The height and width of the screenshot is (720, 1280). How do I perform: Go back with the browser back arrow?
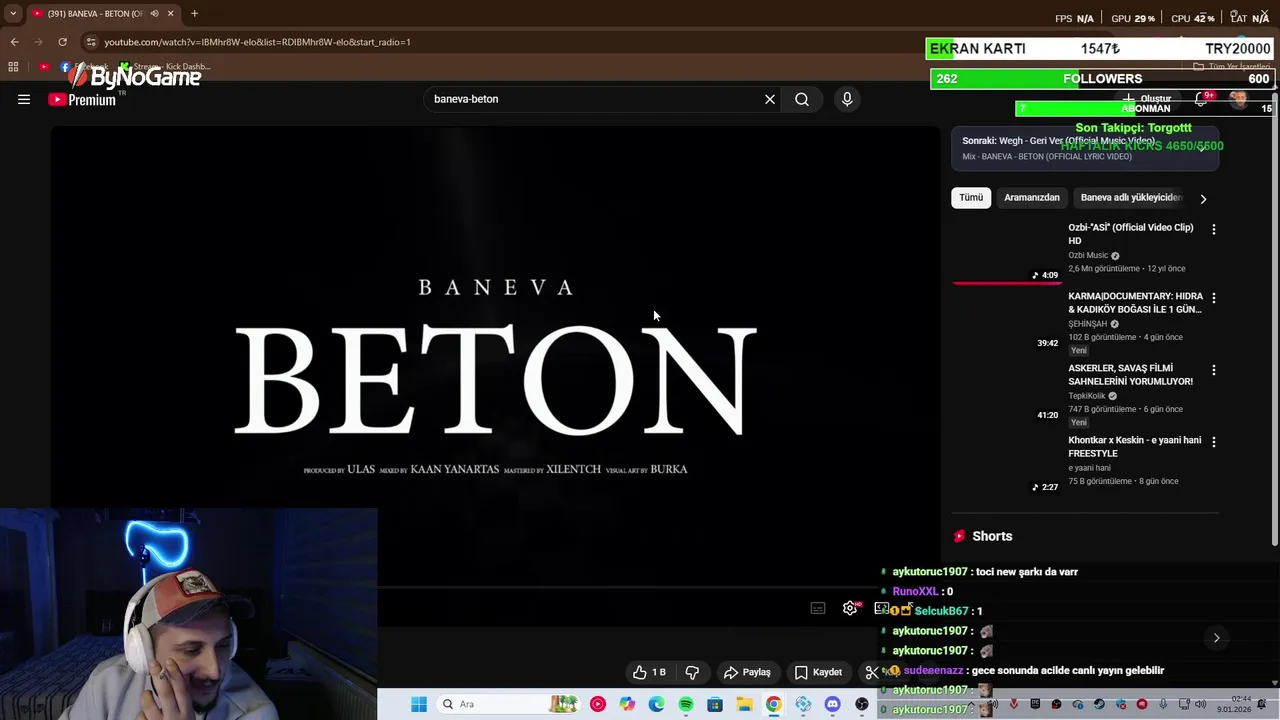(14, 42)
